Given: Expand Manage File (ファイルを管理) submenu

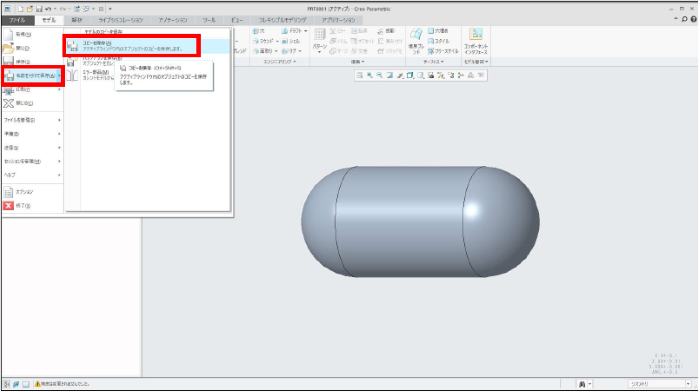Looking at the screenshot, I should 31,120.
